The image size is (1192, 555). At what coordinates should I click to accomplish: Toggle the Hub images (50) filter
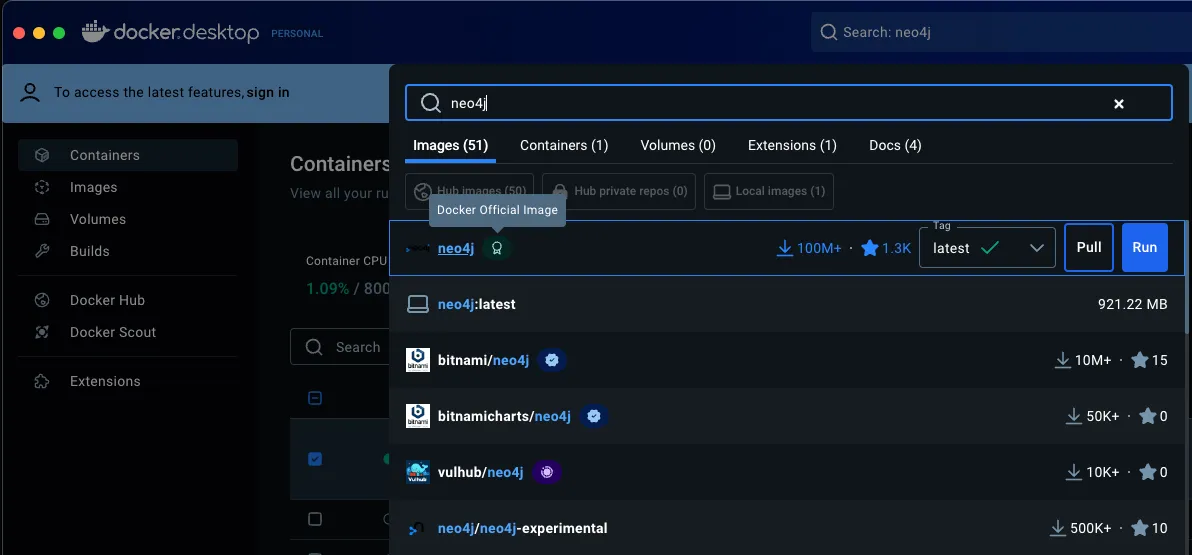(x=469, y=191)
